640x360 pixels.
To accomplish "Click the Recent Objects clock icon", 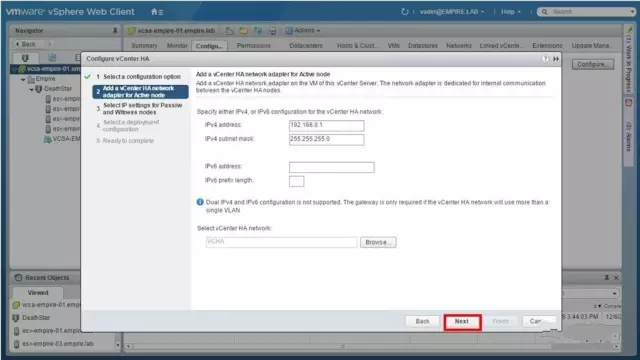I will click(18, 278).
